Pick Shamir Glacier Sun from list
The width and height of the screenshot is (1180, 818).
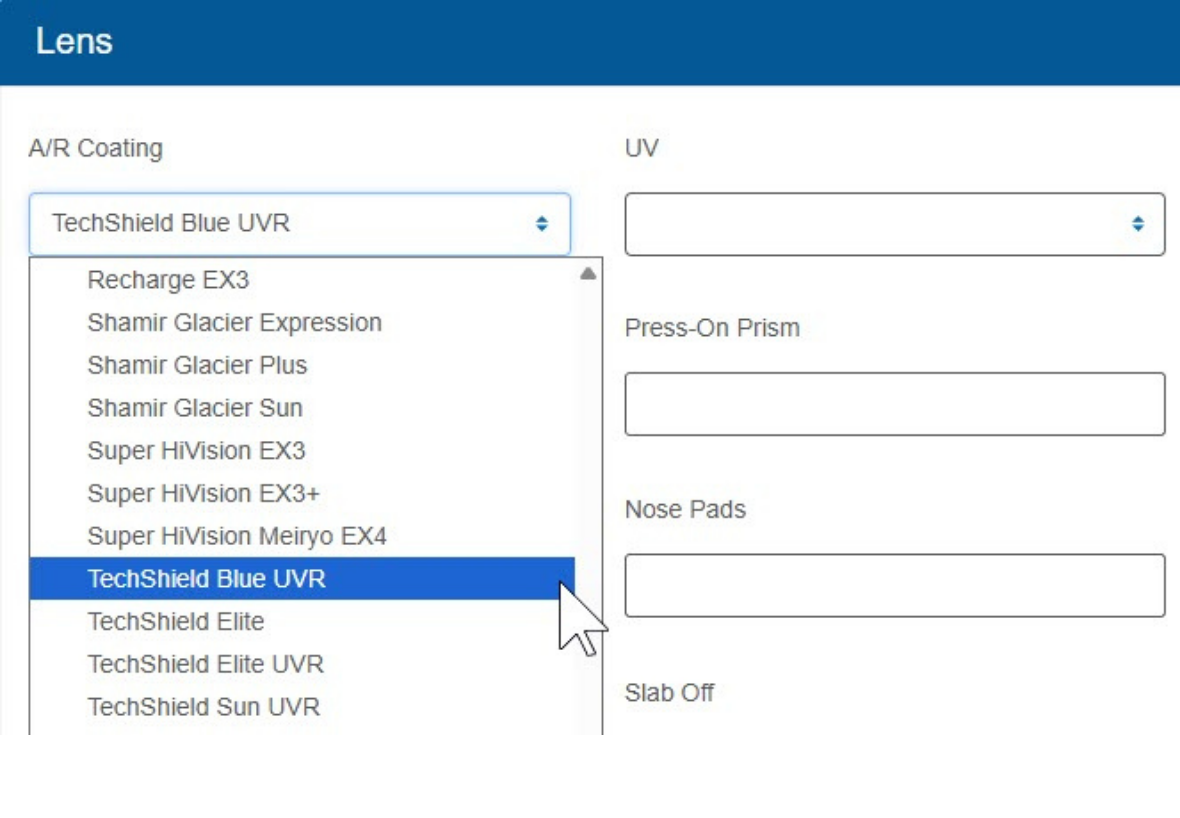pos(195,408)
